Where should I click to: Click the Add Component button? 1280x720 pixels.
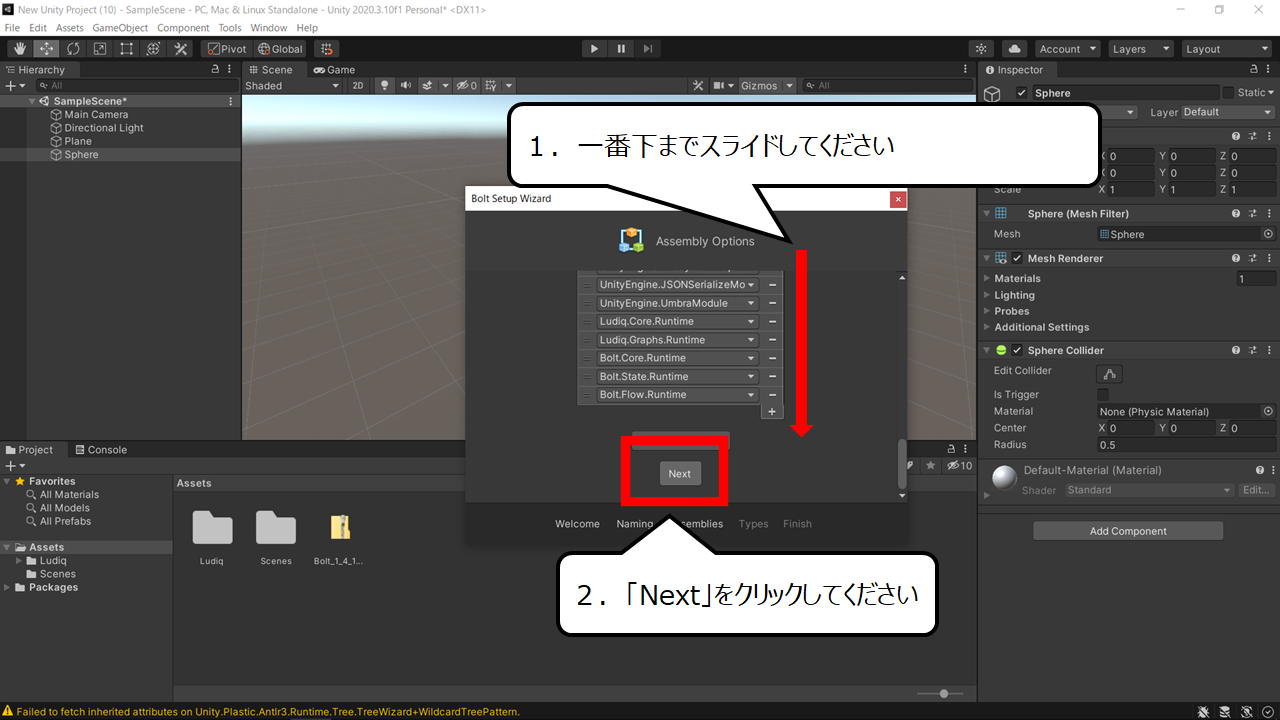click(x=1128, y=531)
